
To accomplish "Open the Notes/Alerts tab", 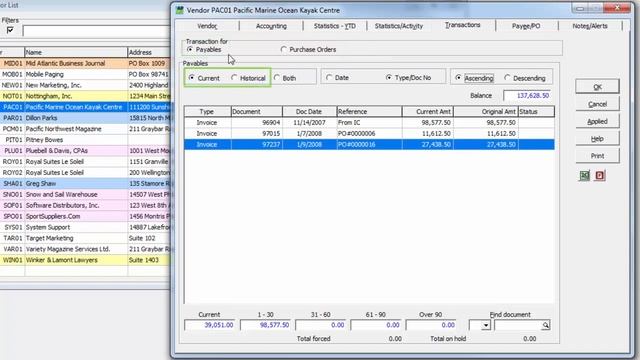I will (x=590, y=26).
